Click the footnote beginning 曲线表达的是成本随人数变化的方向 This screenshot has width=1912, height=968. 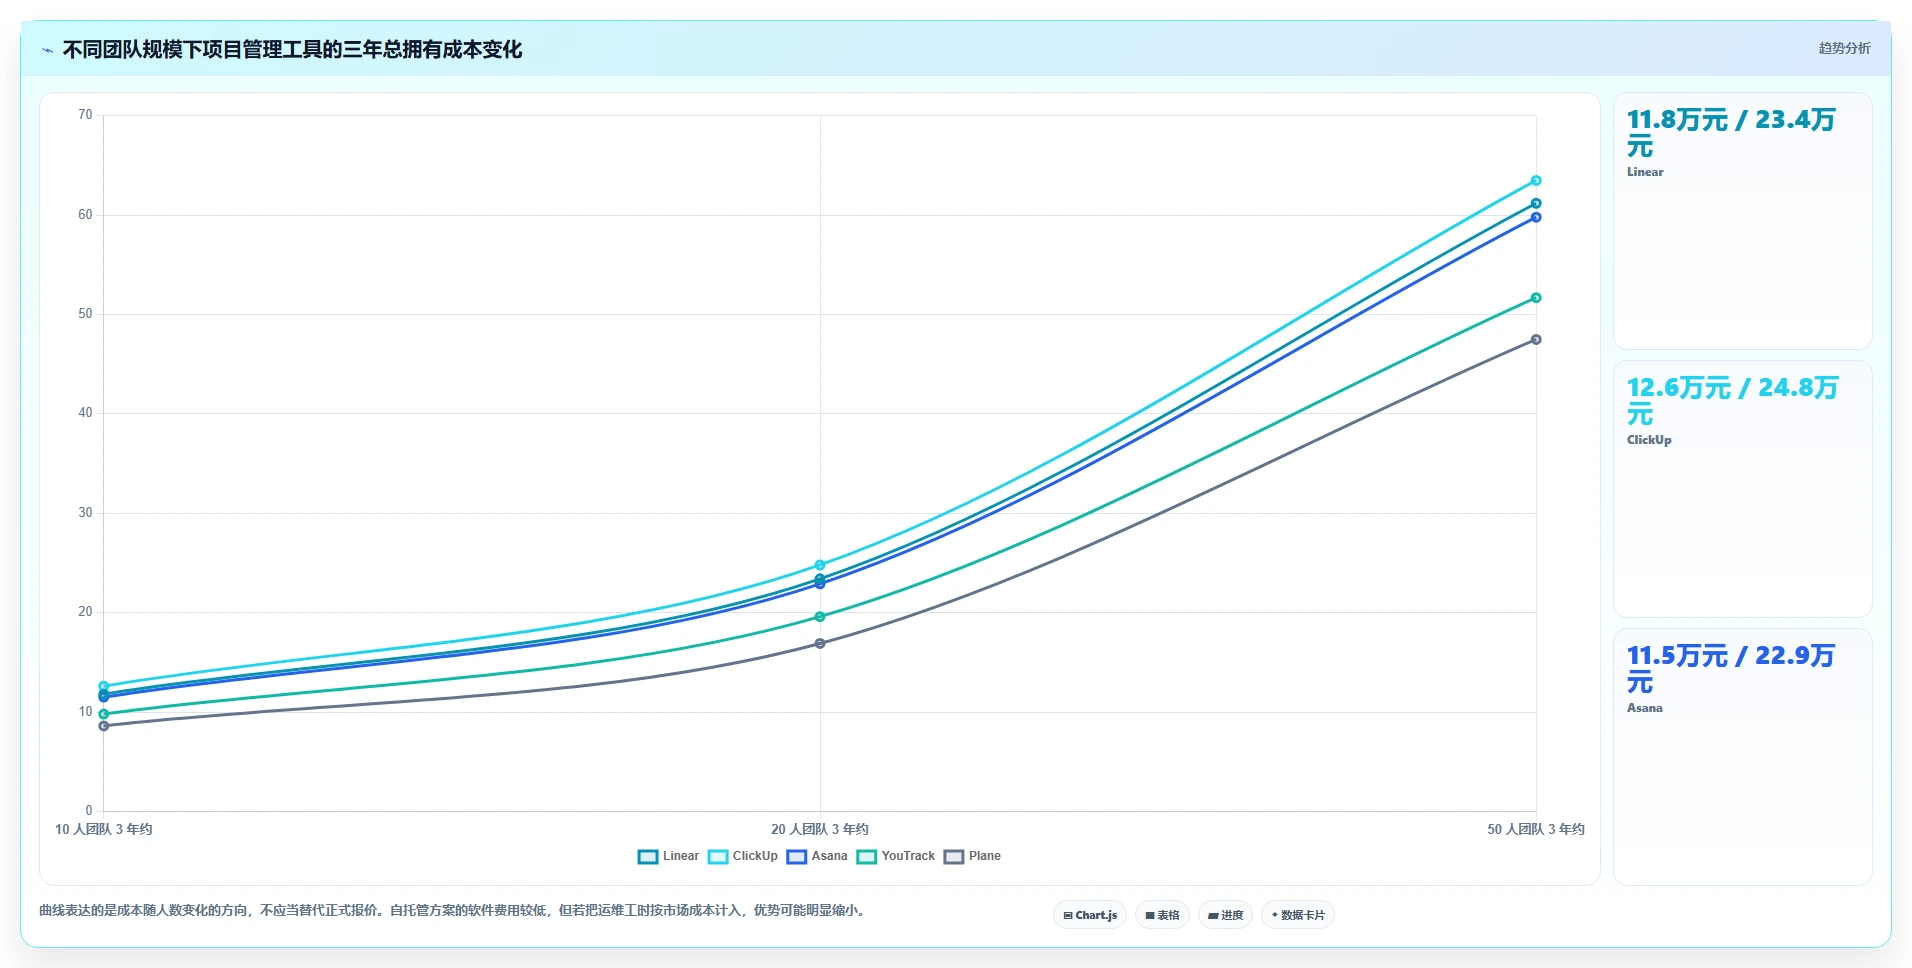(x=454, y=910)
